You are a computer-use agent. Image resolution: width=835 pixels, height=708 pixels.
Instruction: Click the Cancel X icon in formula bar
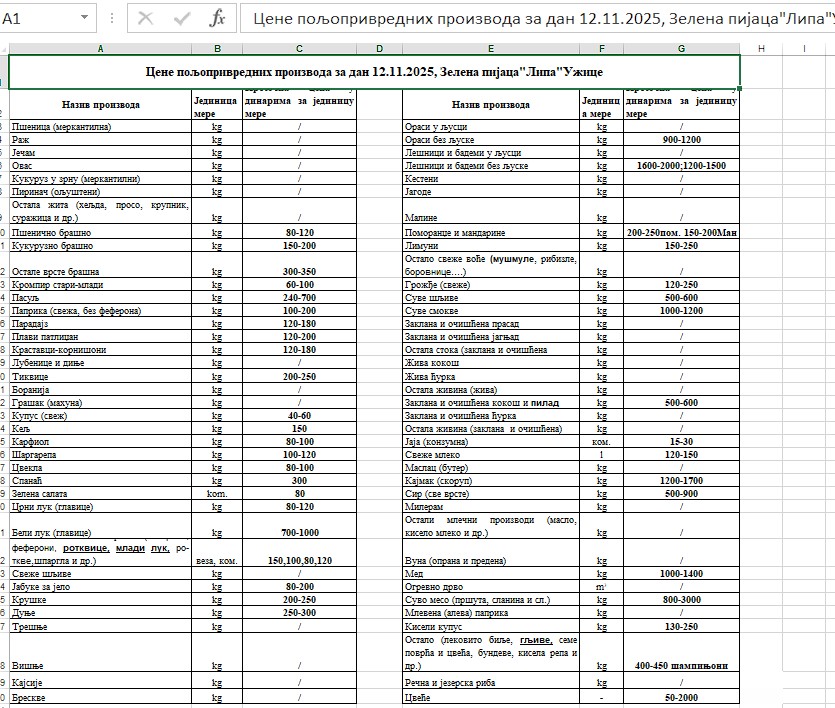146,19
